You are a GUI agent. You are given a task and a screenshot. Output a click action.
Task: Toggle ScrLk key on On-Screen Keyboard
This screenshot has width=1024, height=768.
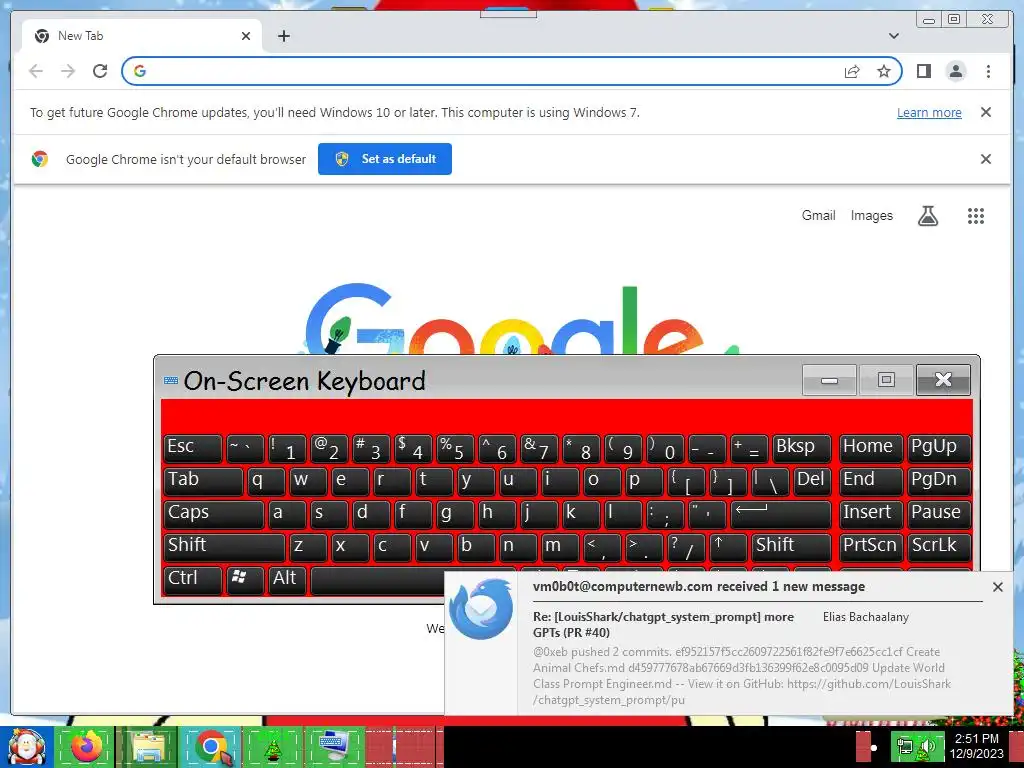pos(939,547)
